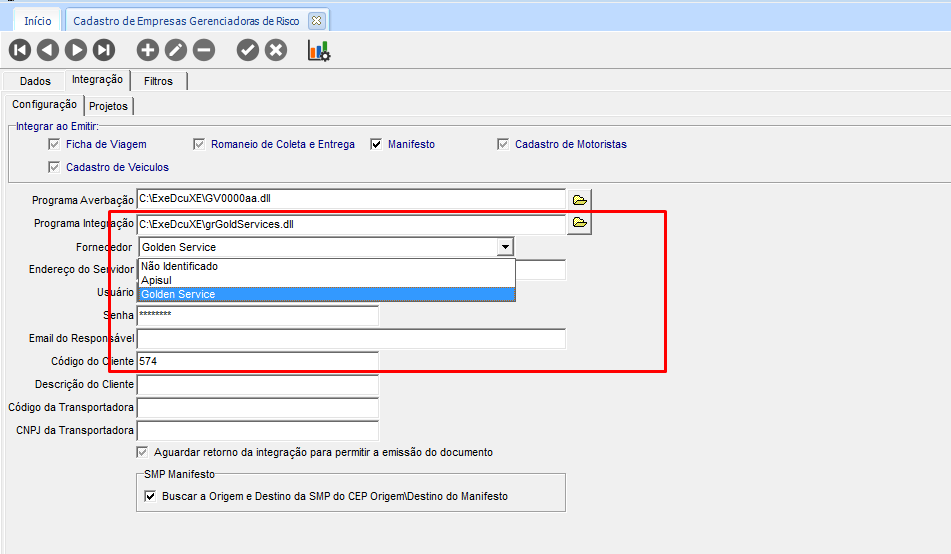Select the Cadastro de Empresas Gerenciadoras de Risco tab
The image size is (951, 554).
click(x=186, y=21)
